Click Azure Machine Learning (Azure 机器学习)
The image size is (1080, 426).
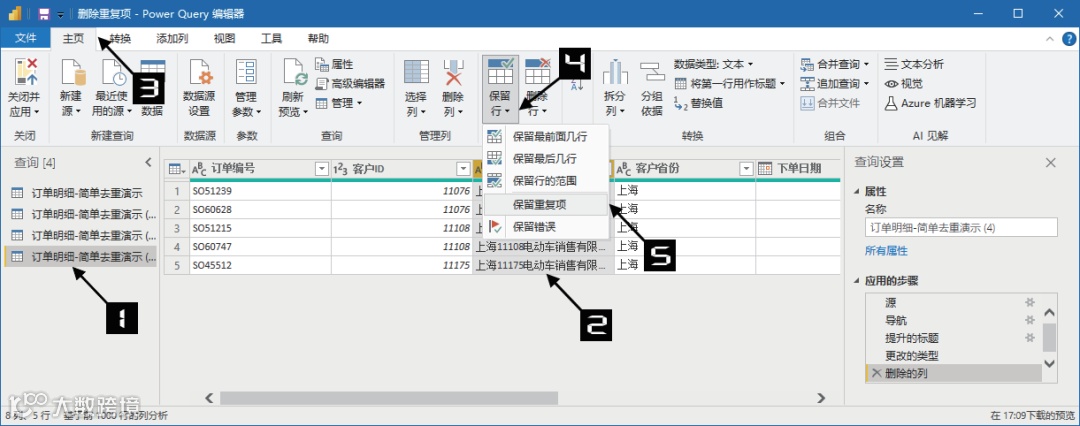pos(931,103)
